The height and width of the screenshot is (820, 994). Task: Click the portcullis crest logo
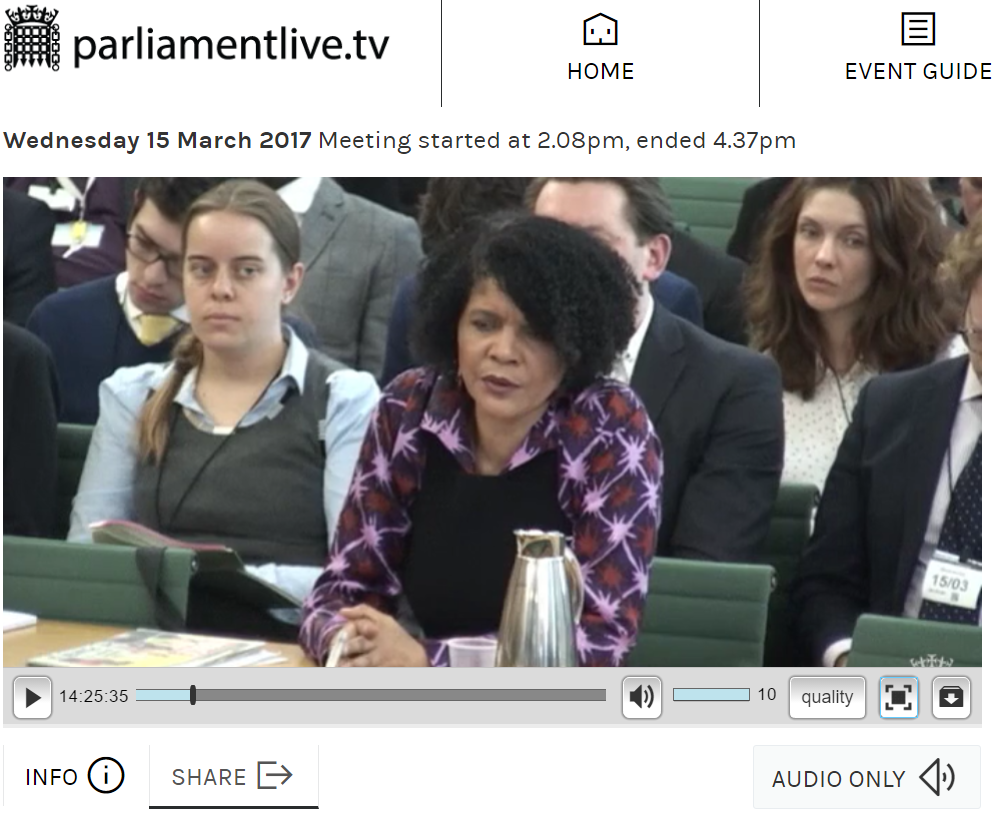[32, 38]
